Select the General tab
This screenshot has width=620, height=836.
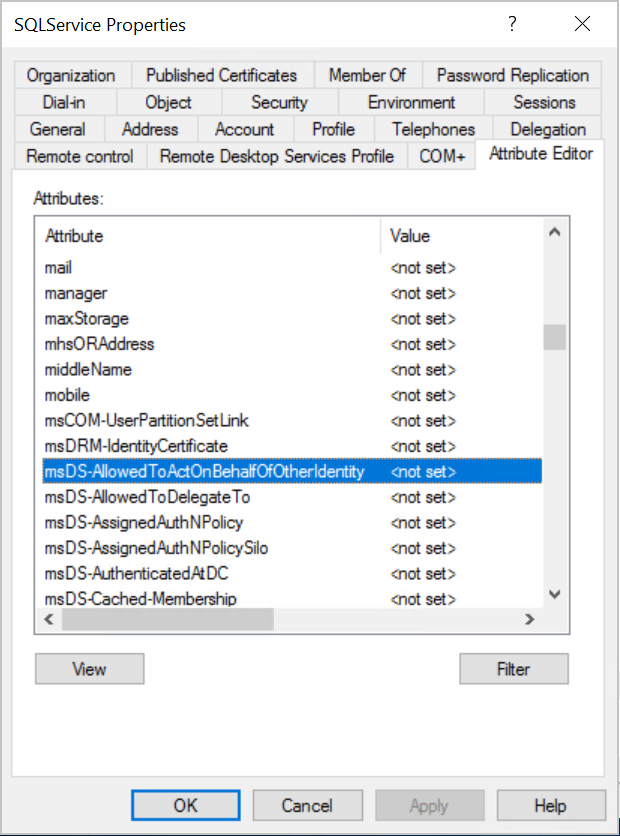point(57,128)
